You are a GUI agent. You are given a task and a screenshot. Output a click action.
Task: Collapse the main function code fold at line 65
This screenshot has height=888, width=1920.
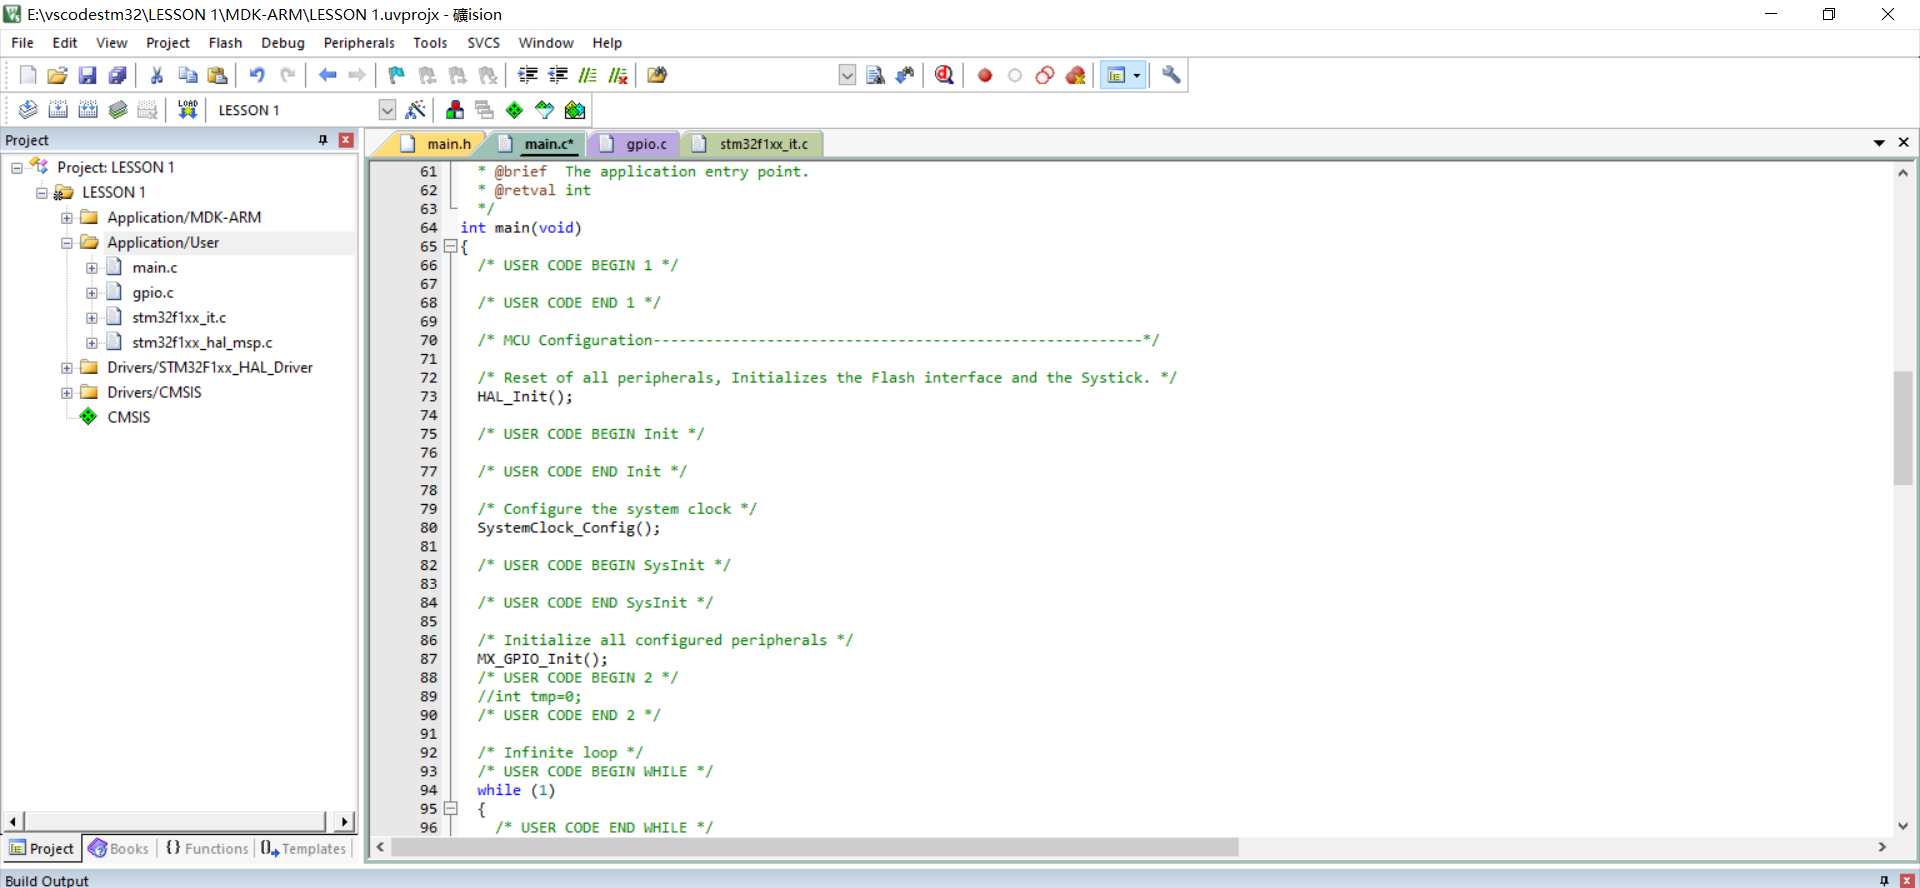[x=450, y=246]
